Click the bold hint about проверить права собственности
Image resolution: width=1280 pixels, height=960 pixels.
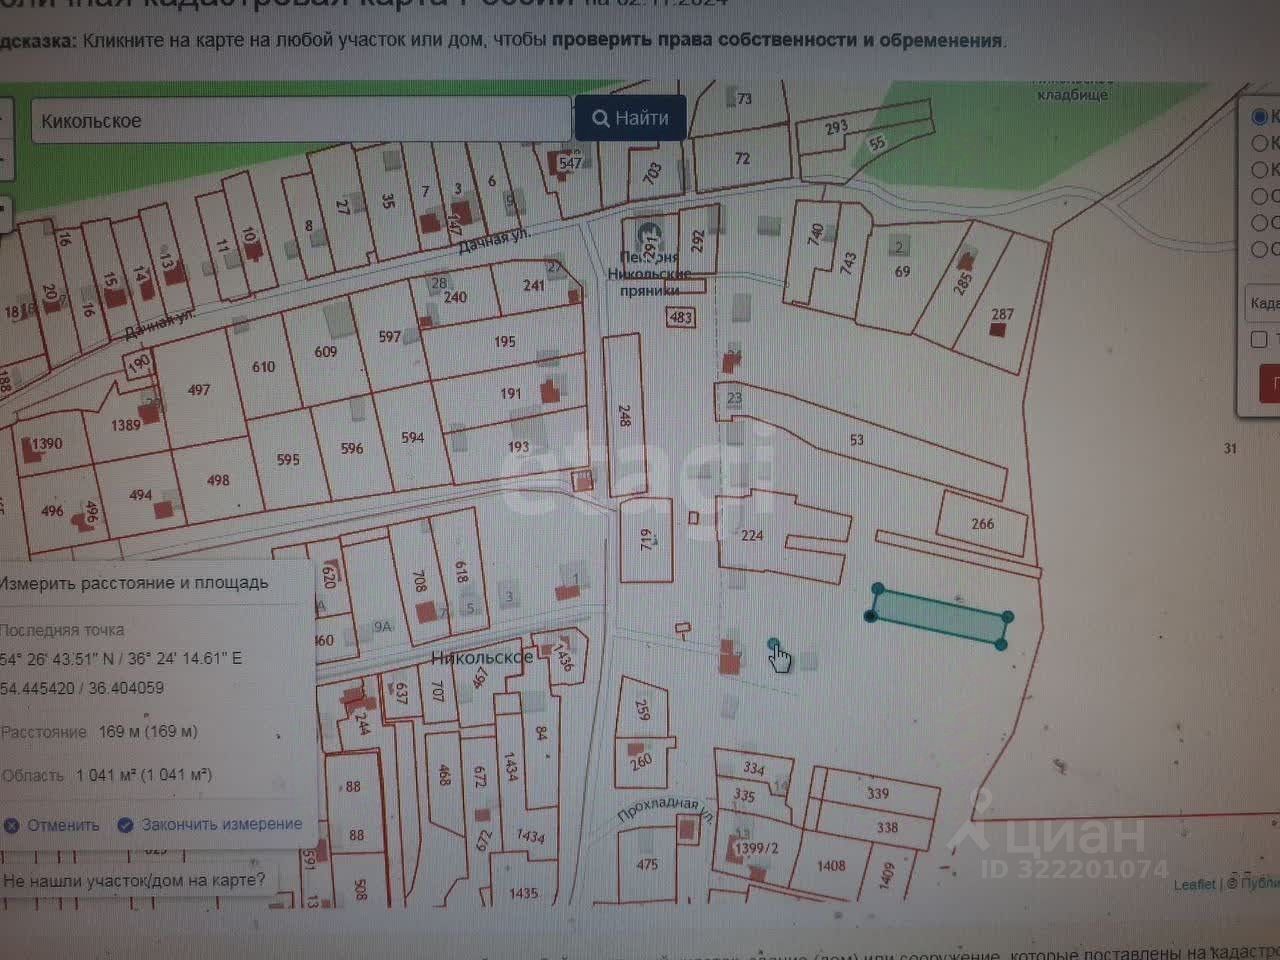[x=777, y=41]
